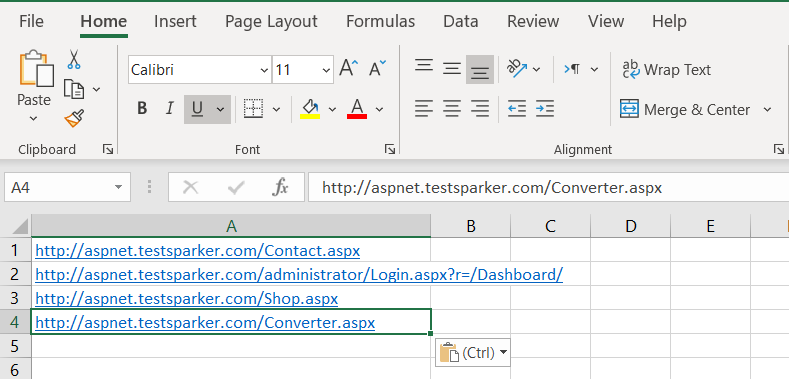Toggle Bold formatting
Screen dimensions: 789x379
tap(142, 109)
